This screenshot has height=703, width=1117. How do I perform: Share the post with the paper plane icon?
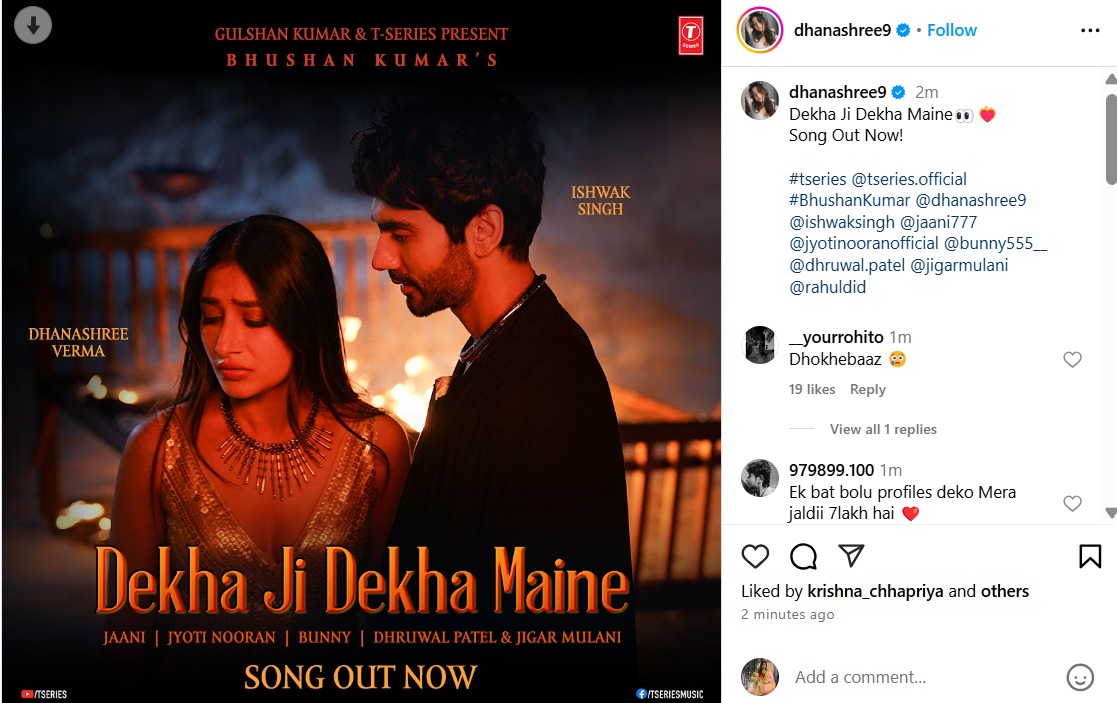[x=851, y=556]
